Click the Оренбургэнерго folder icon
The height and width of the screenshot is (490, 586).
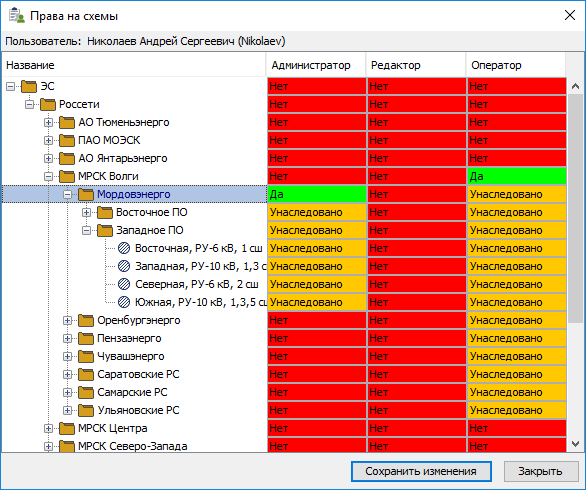click(86, 320)
